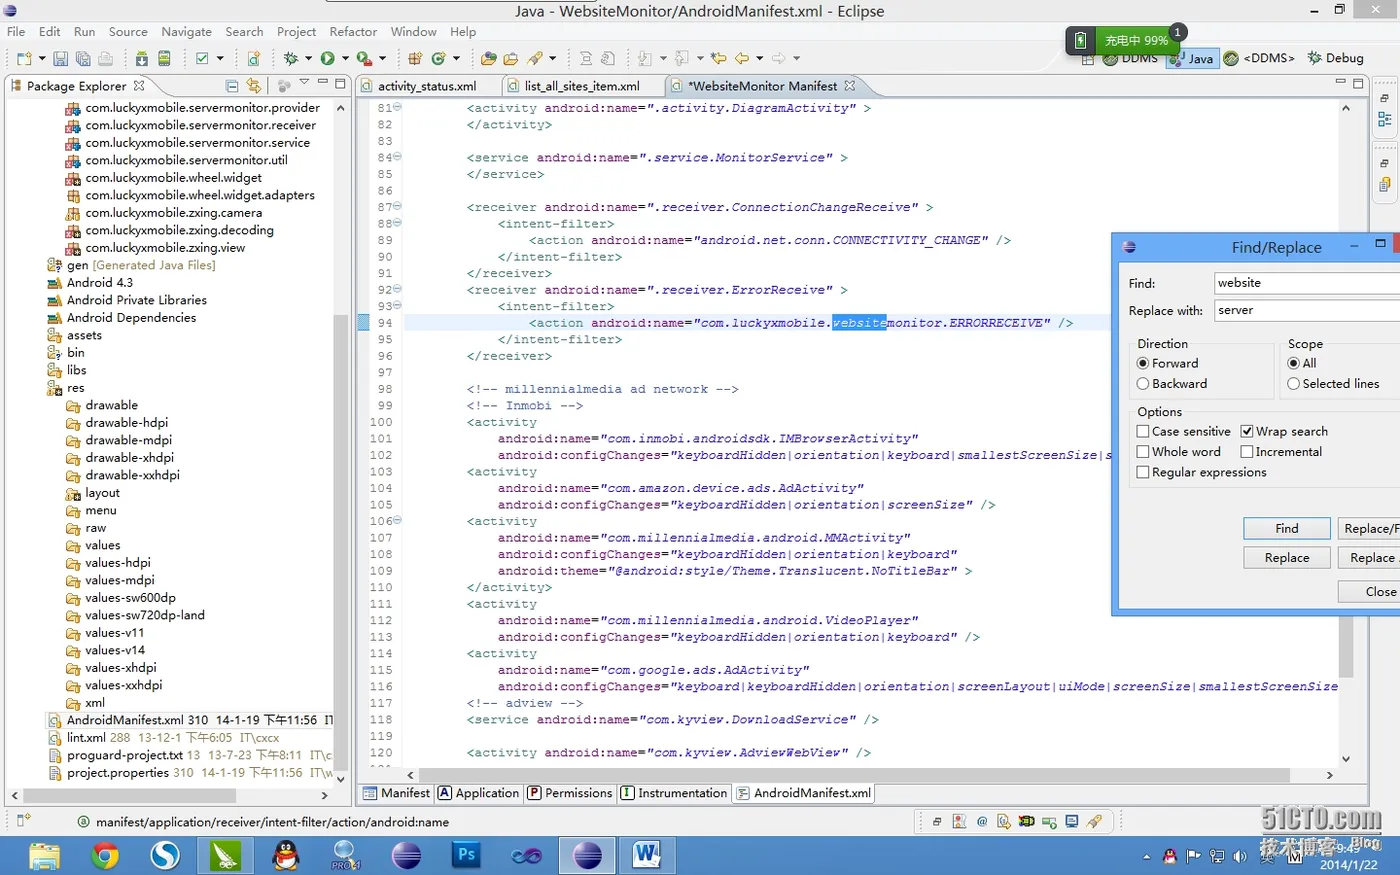The width and height of the screenshot is (1400, 875).
Task: Open the Photoshop icon in the taskbar
Action: [x=466, y=855]
